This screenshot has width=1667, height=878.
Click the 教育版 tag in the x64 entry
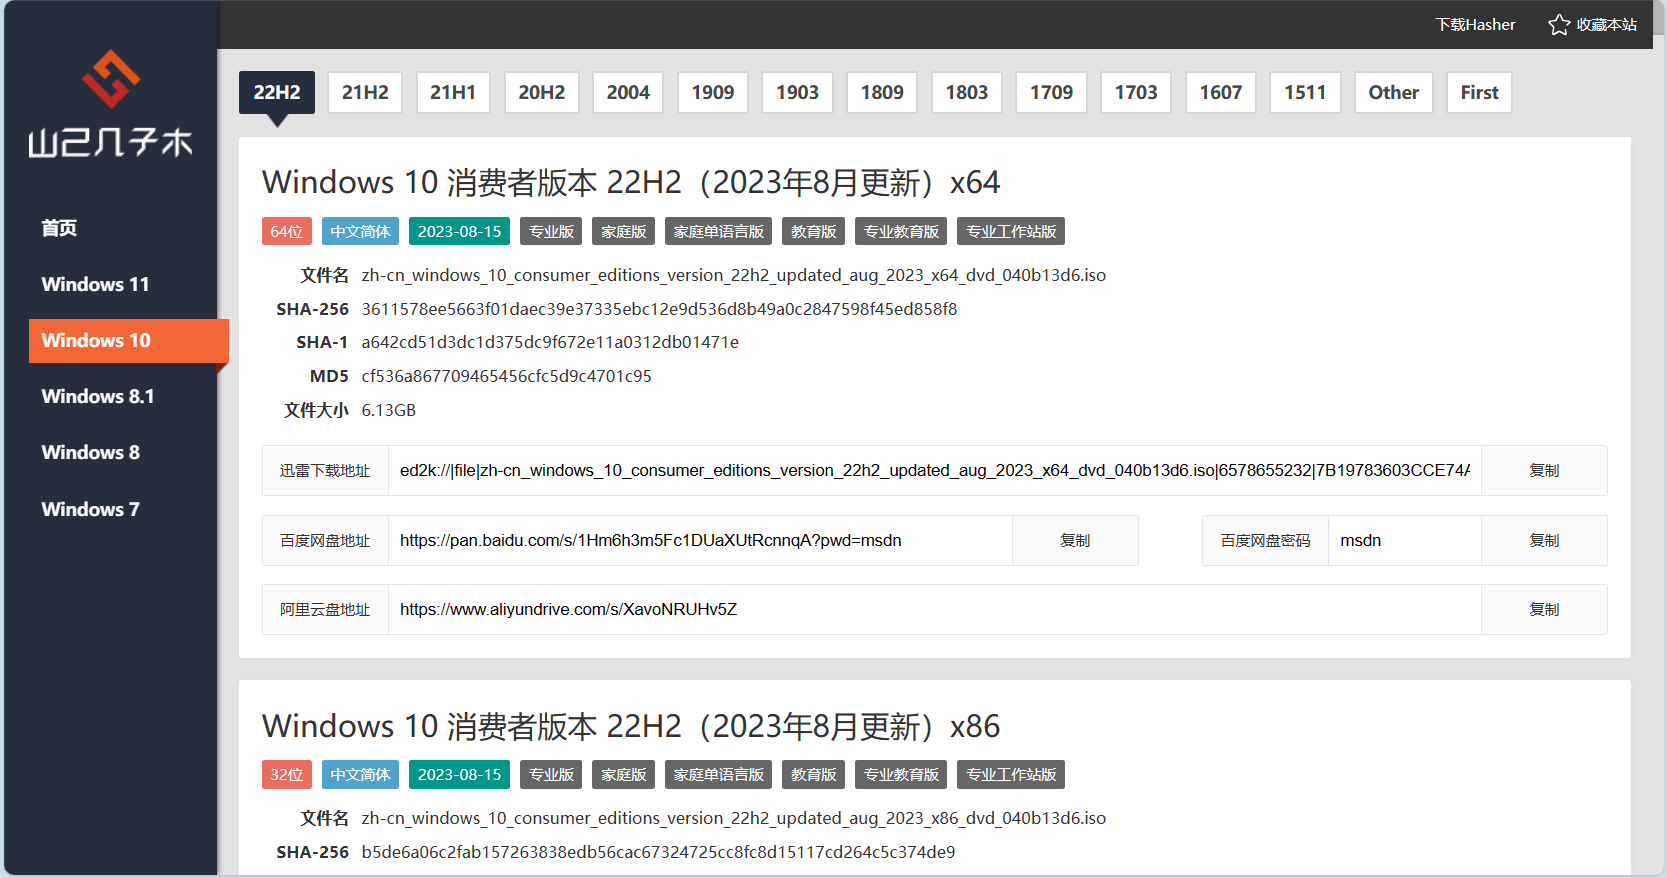pos(813,231)
